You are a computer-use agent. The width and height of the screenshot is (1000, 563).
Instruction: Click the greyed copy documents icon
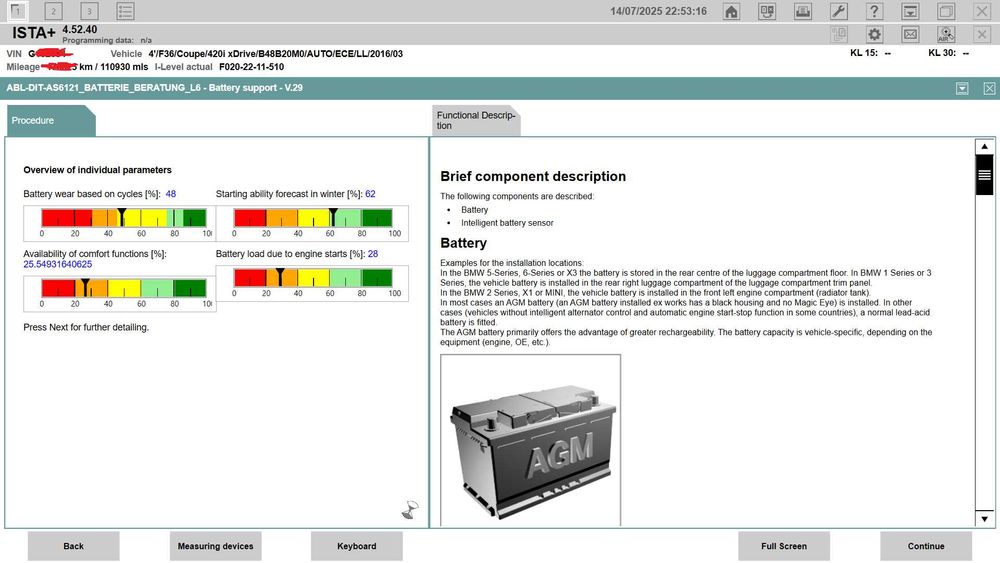839,34
